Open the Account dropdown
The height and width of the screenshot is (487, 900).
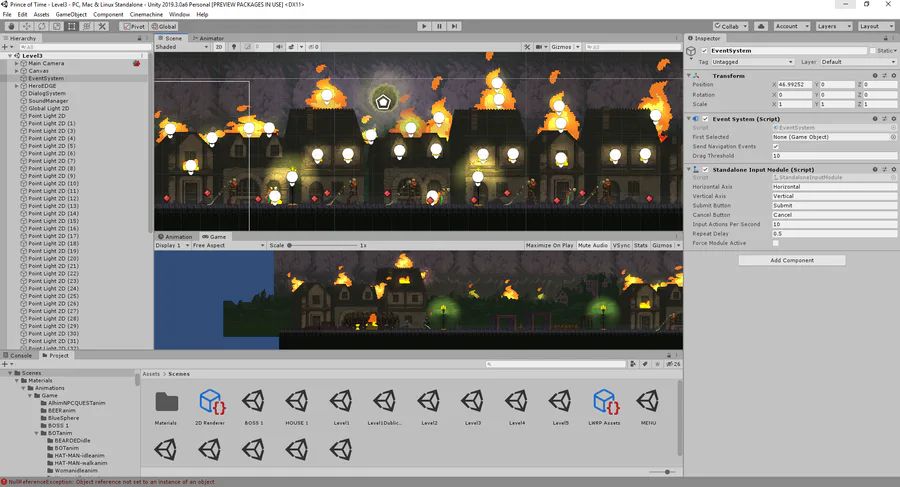[x=792, y=26]
